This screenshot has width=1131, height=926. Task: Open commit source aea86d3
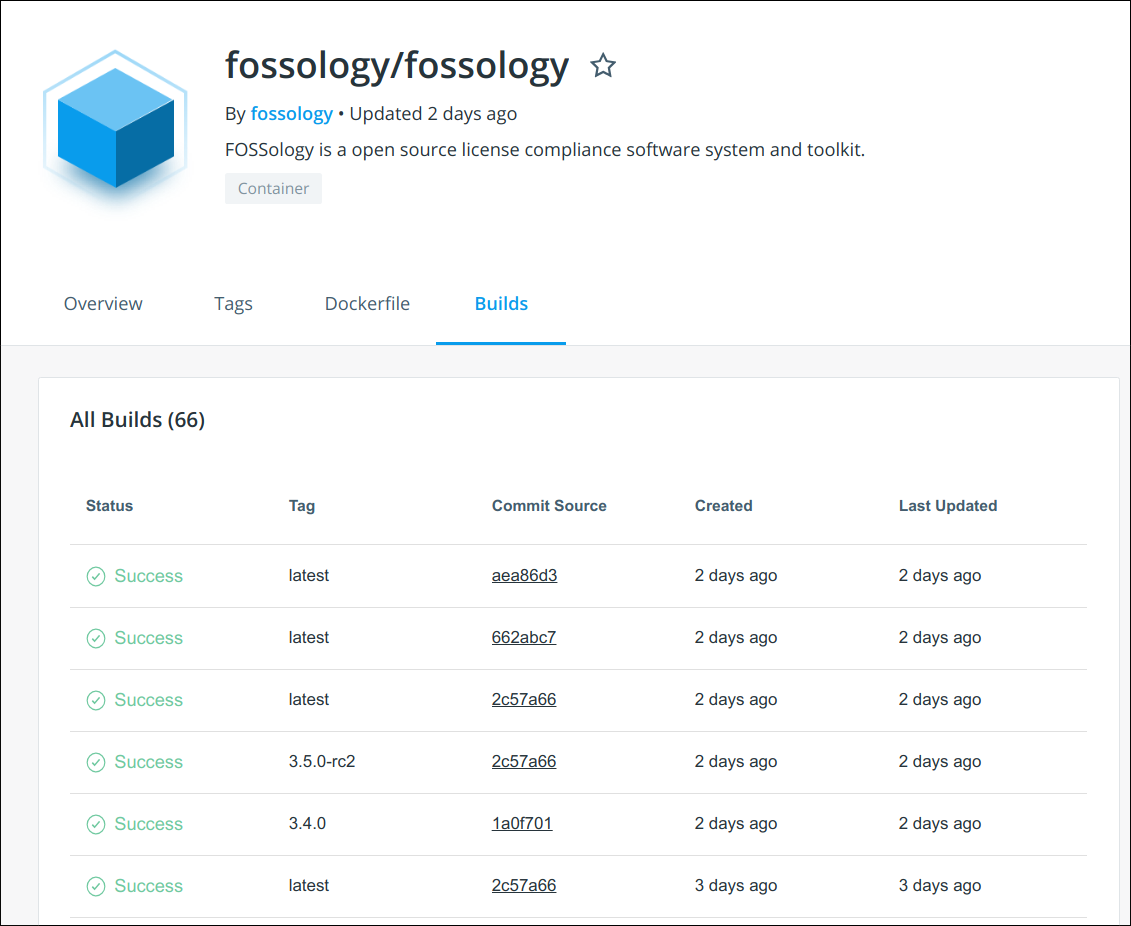(524, 575)
